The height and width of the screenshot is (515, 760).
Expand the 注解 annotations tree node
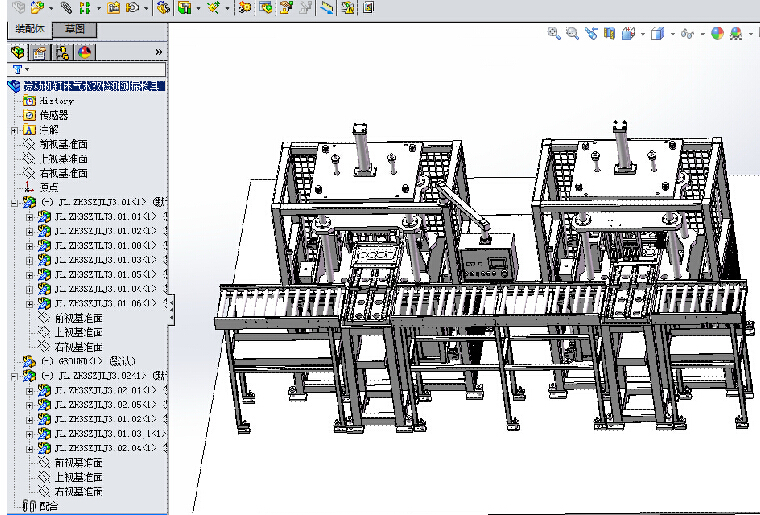click(14, 130)
